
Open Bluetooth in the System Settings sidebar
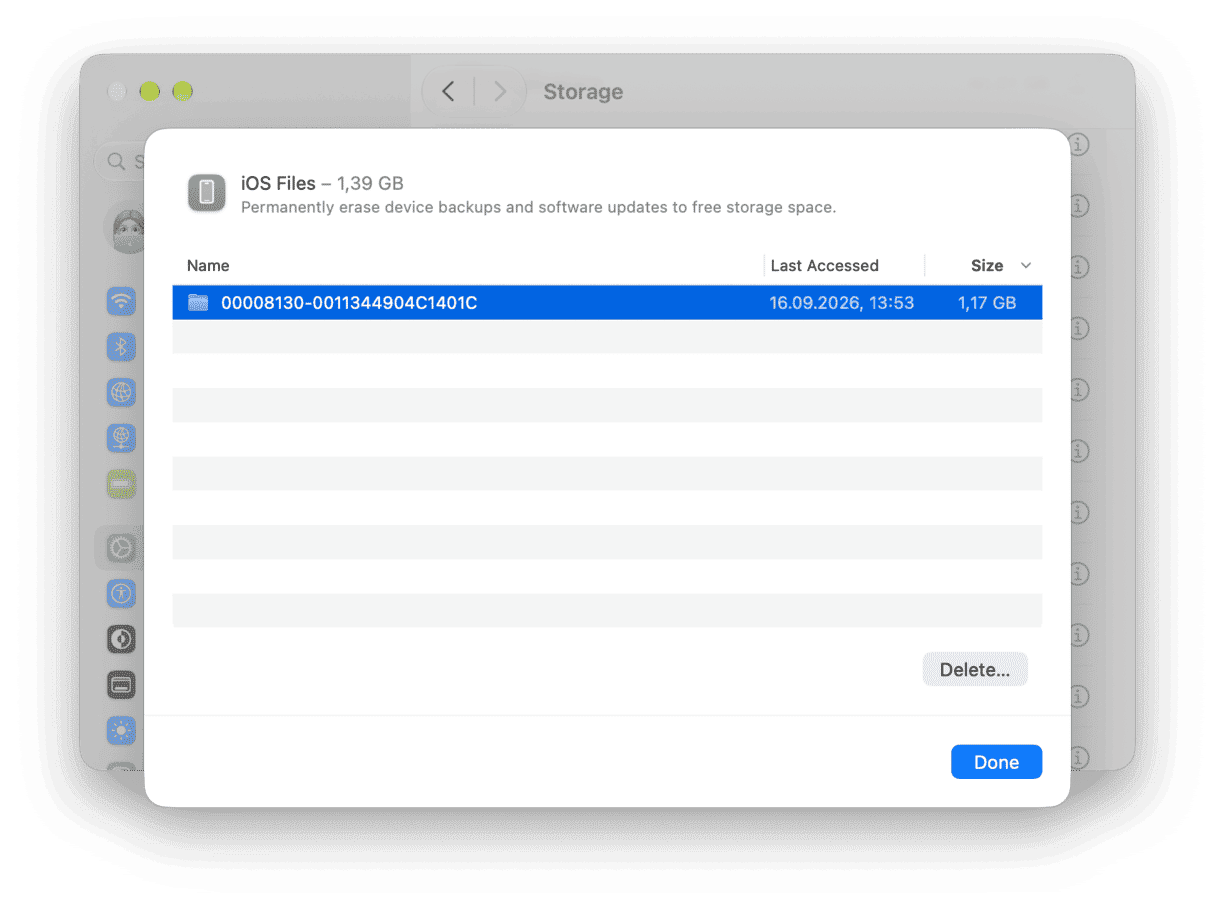click(121, 346)
